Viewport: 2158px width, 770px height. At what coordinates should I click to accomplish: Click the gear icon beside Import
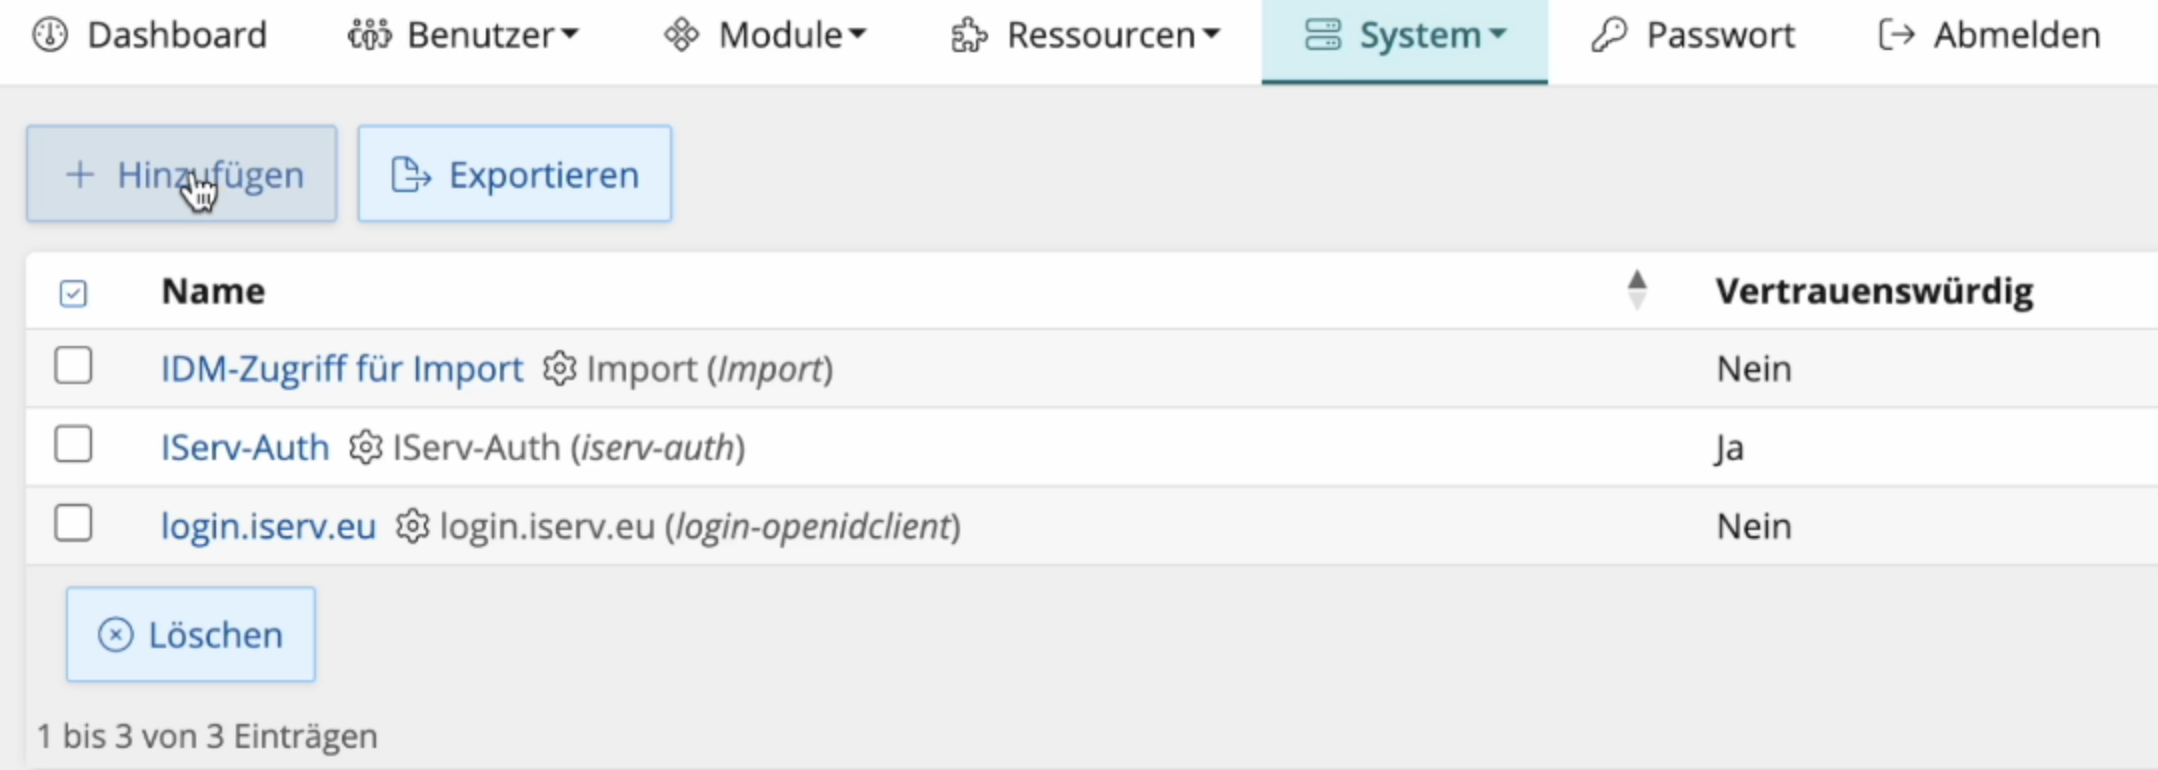(559, 369)
